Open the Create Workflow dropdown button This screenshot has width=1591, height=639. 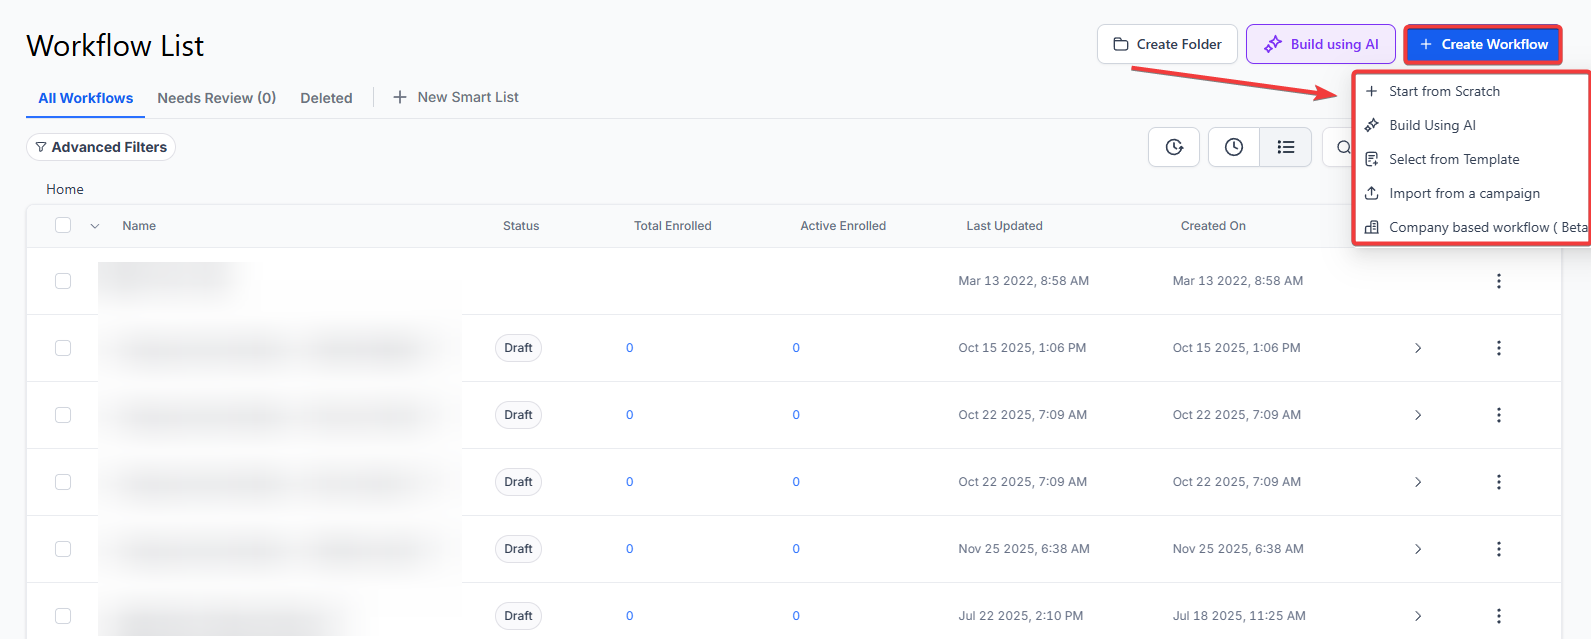tap(1483, 44)
